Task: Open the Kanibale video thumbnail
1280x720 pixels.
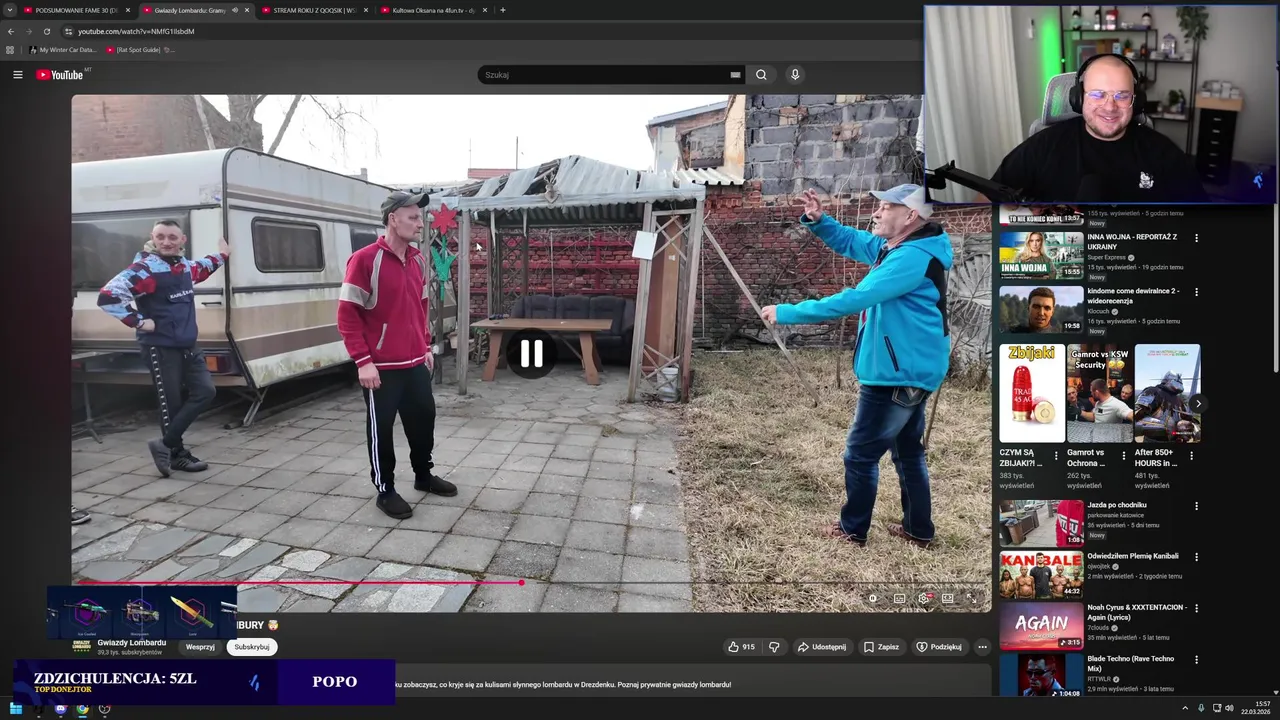Action: tap(1041, 574)
